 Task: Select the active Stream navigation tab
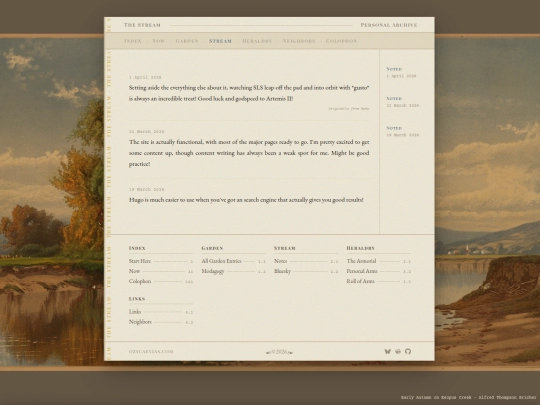click(220, 41)
